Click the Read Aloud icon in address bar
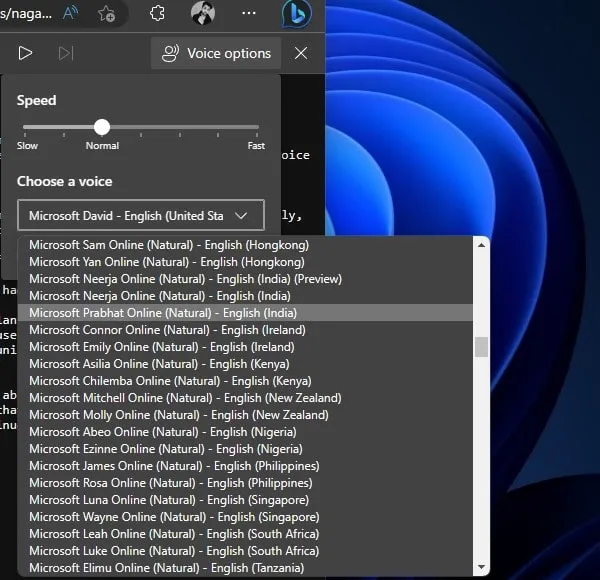This screenshot has height=580, width=600. pyautogui.click(x=70, y=13)
